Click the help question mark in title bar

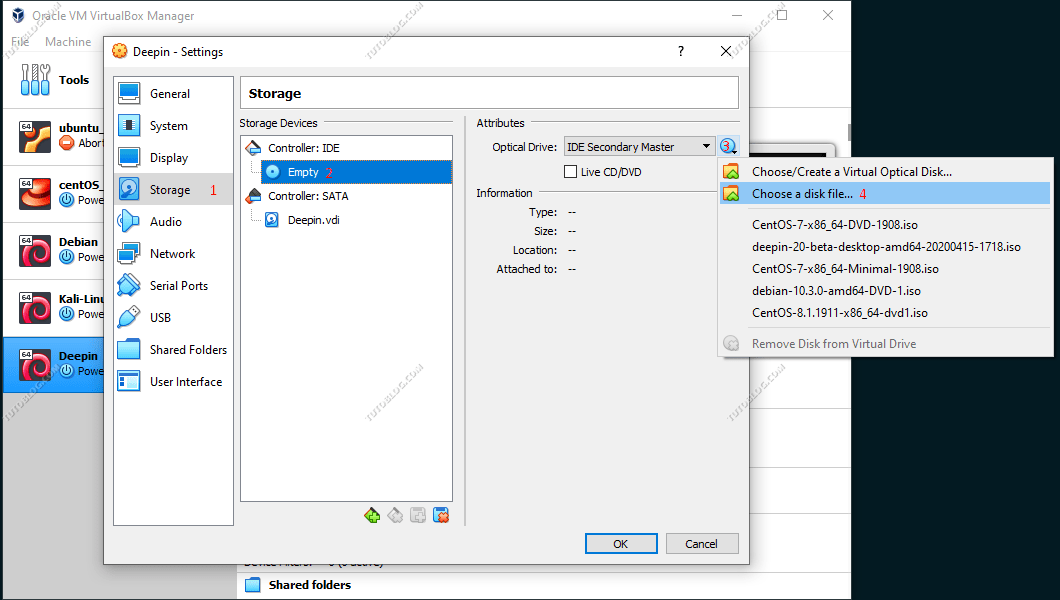point(681,52)
